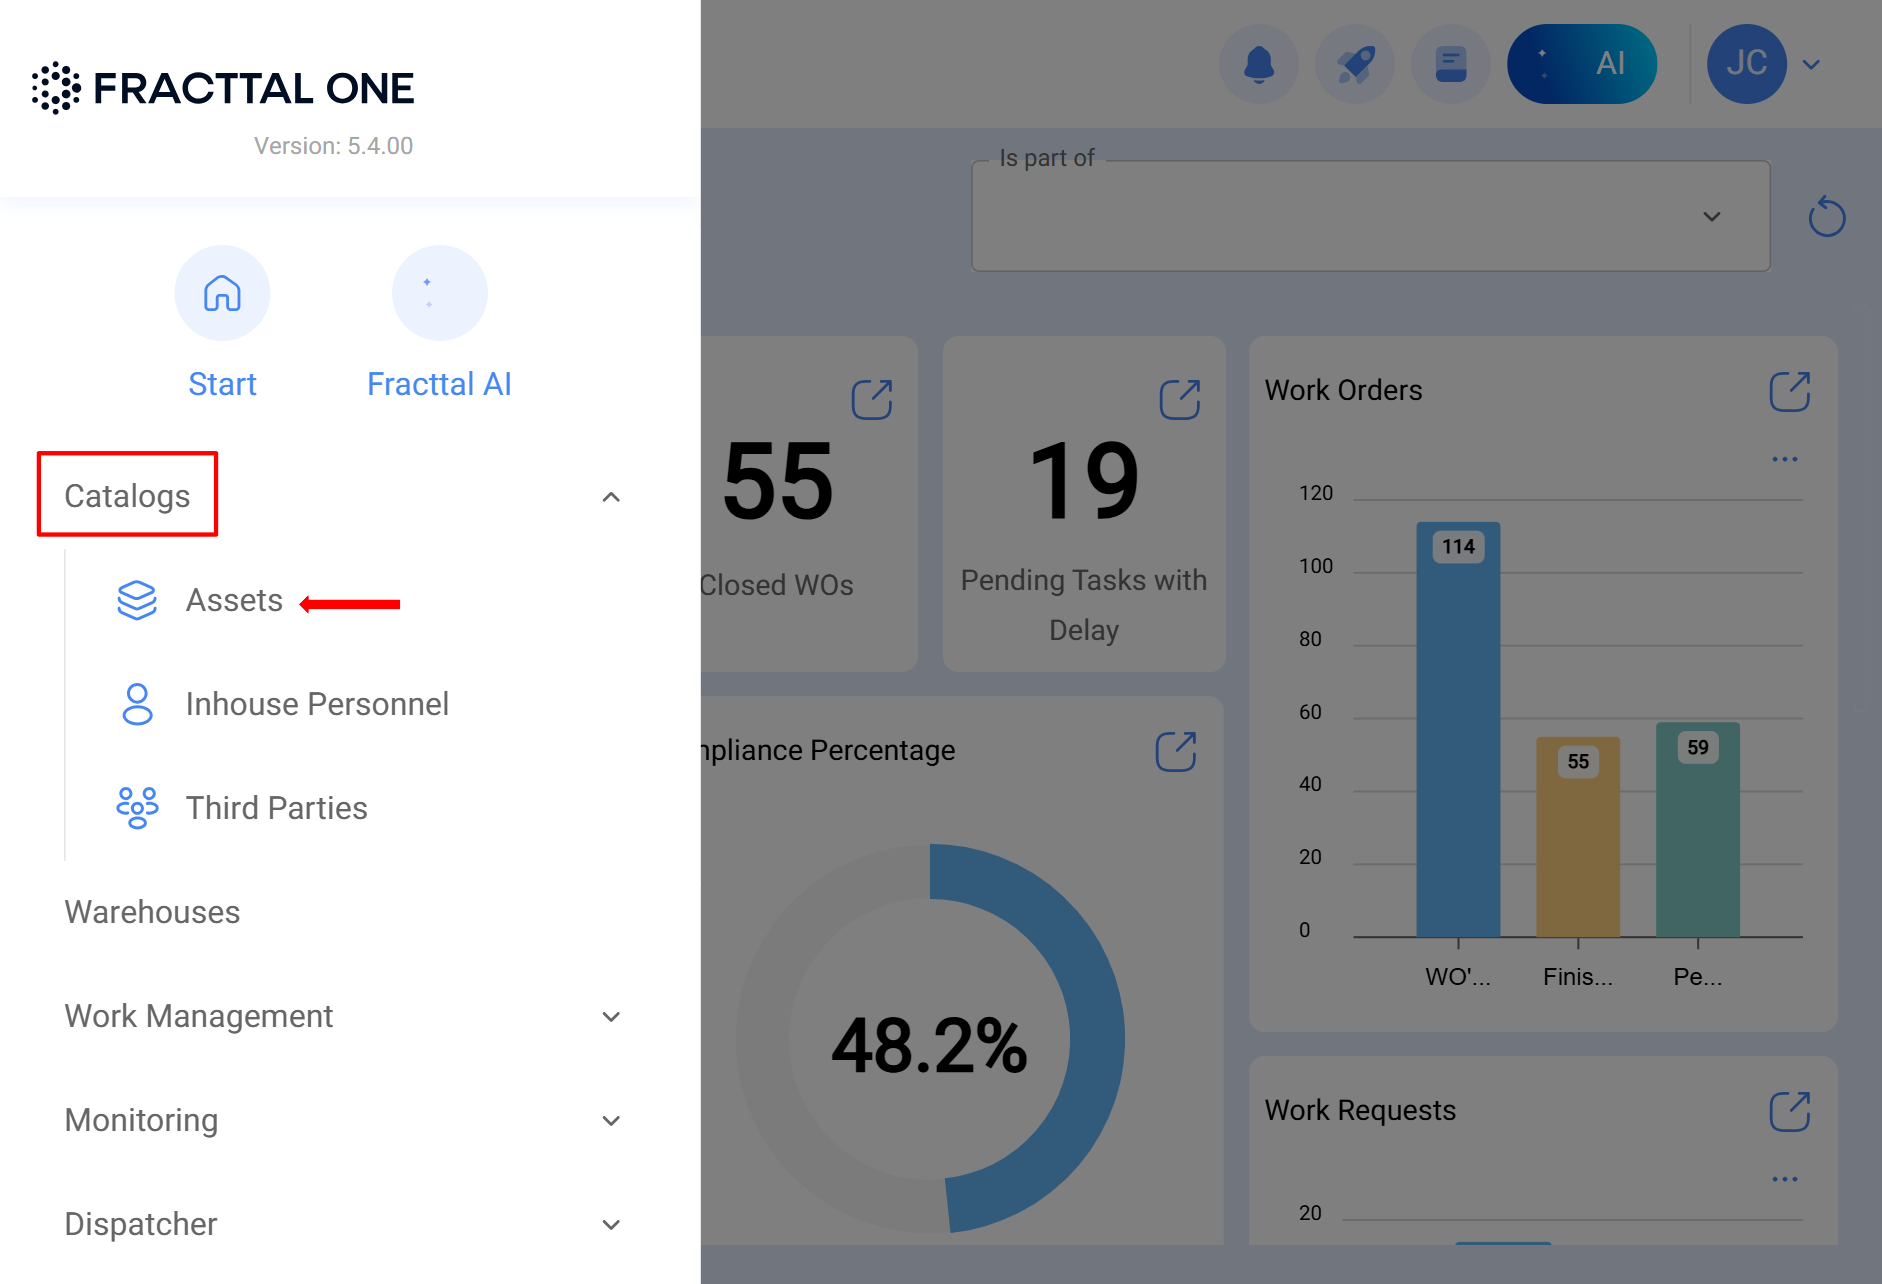Open Pending Tasks with Delay card link icon
Viewport: 1882px width, 1284px height.
pyautogui.click(x=1179, y=399)
